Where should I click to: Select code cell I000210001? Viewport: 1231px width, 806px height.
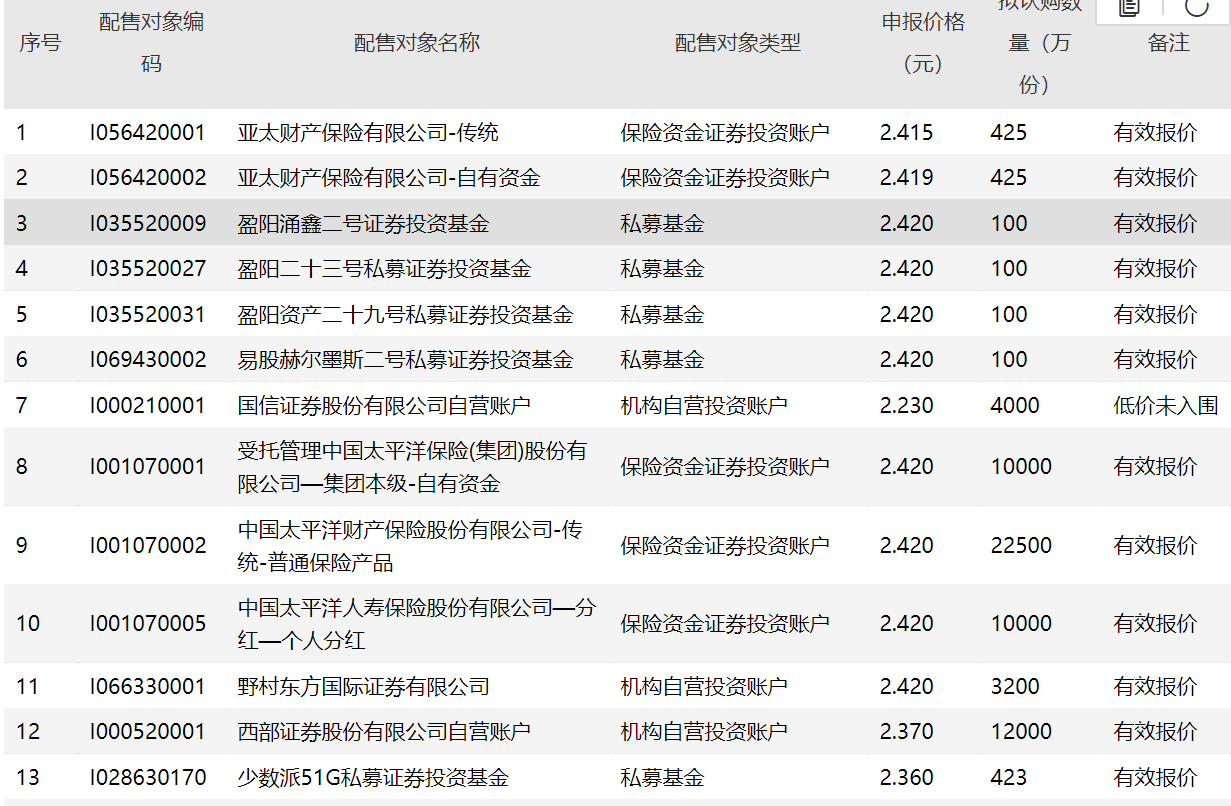point(147,405)
